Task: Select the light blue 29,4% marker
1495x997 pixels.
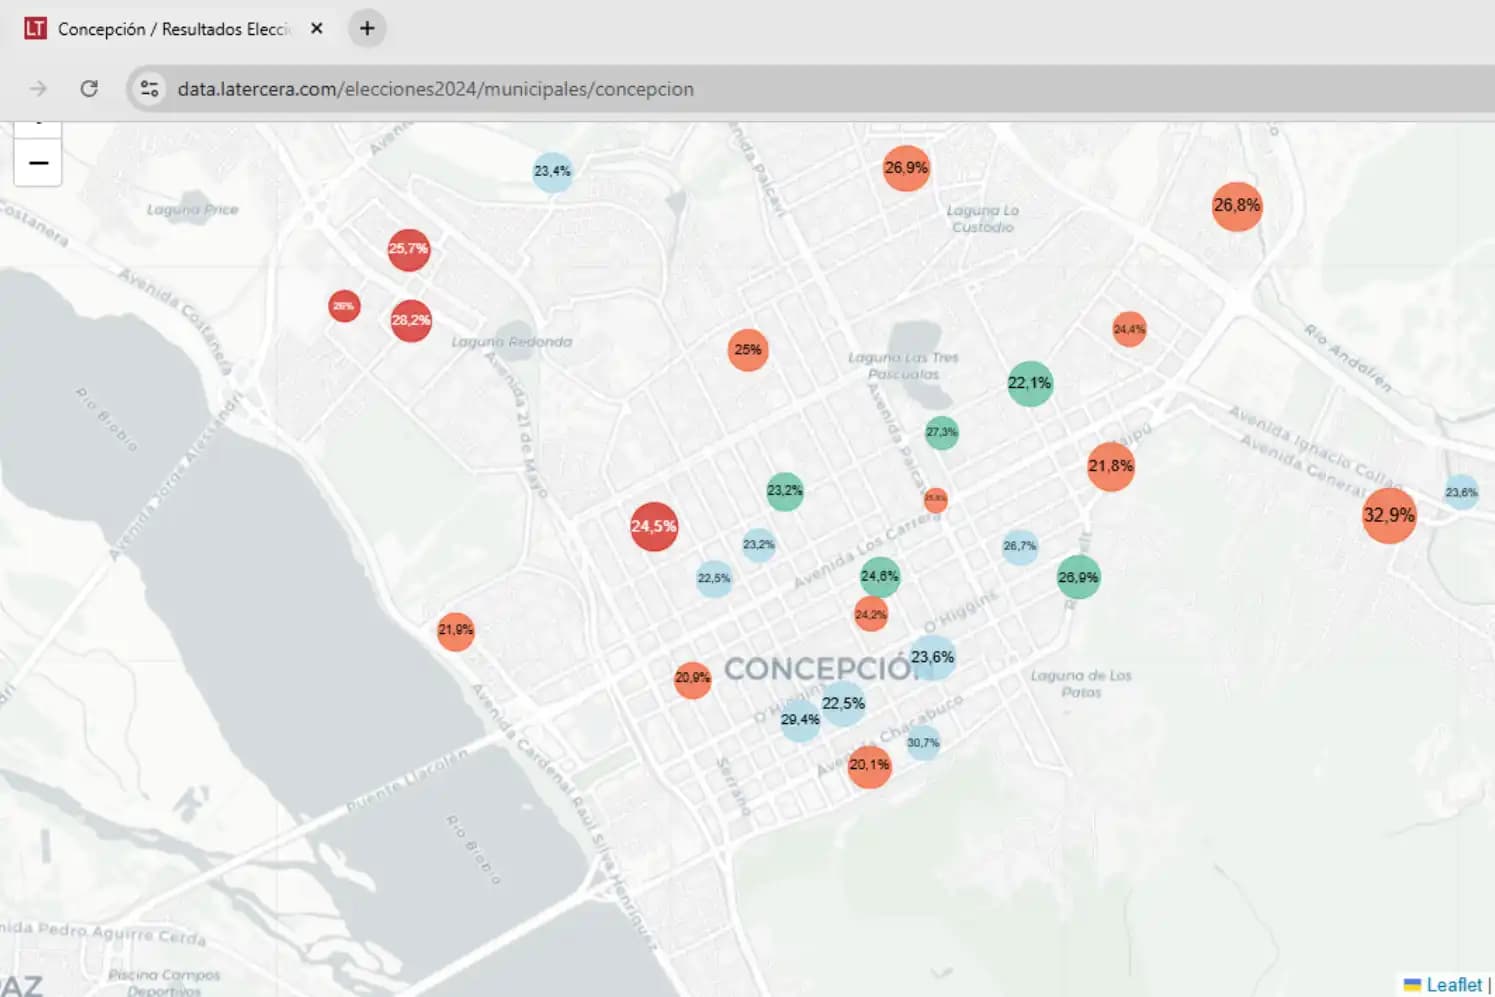Action: (x=800, y=720)
